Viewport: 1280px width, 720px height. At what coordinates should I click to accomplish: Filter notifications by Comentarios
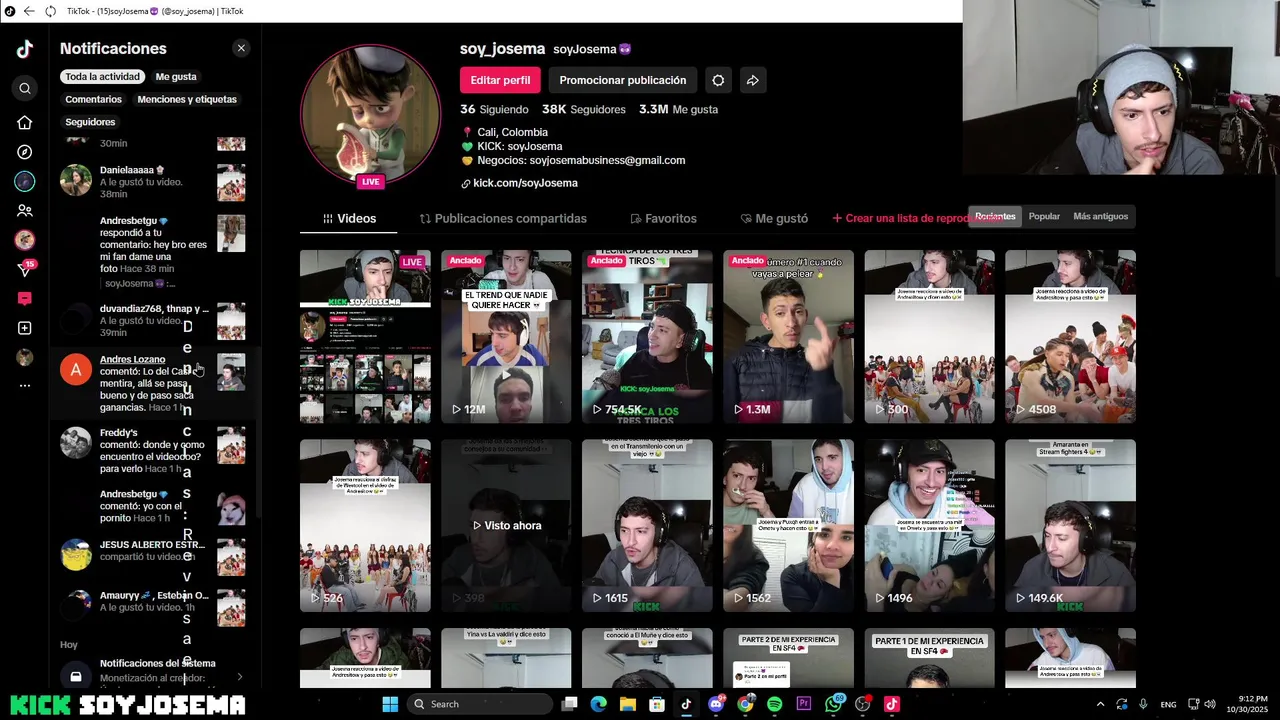coord(93,99)
